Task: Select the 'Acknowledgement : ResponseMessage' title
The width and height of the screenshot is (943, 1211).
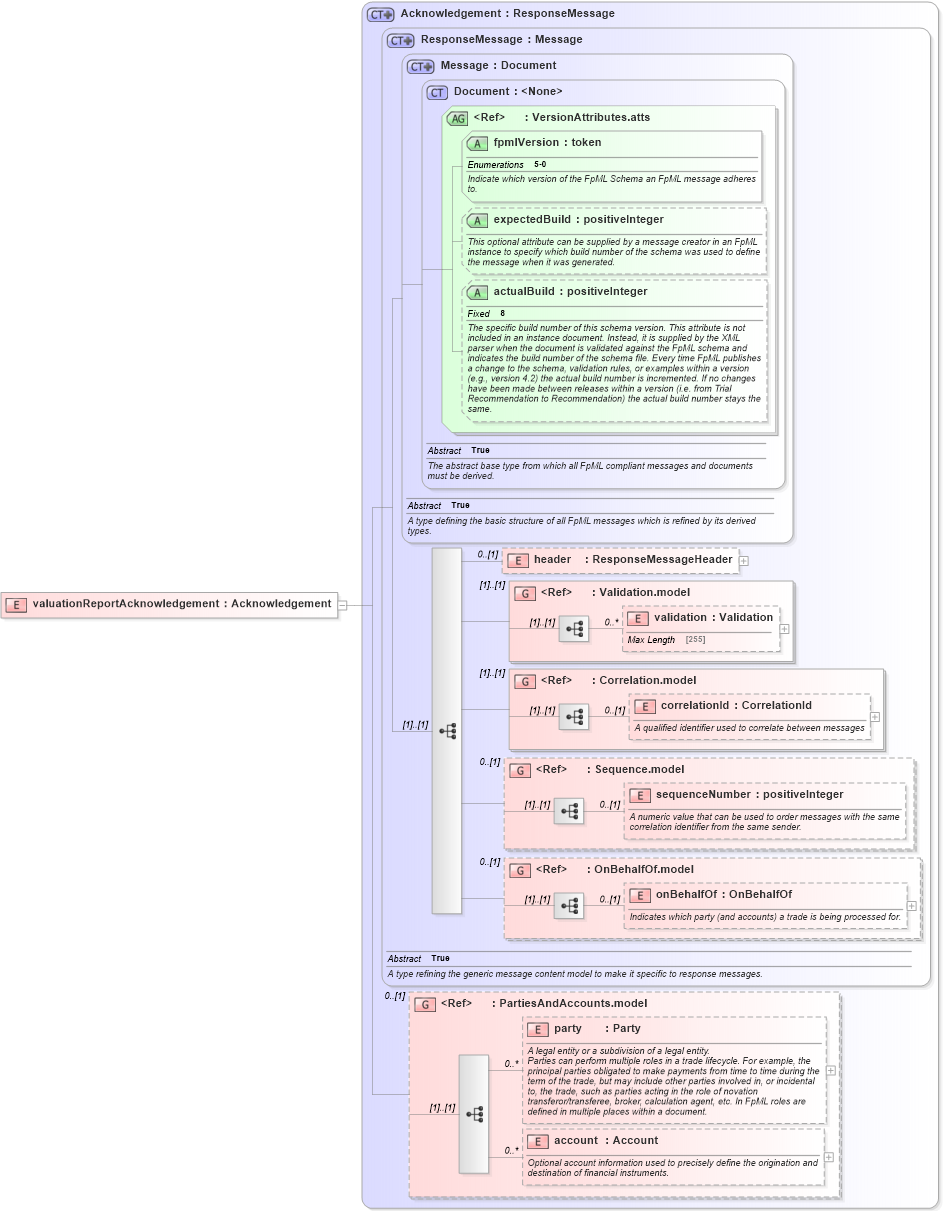Action: click(x=508, y=14)
